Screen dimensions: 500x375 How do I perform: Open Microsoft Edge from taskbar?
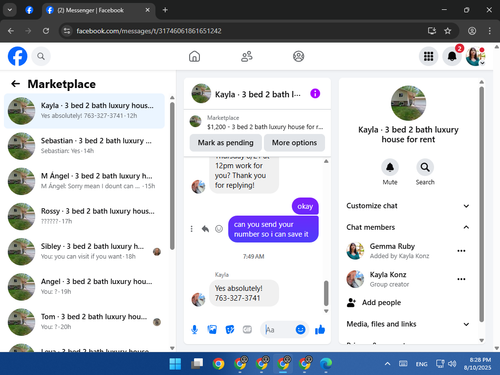point(326,364)
